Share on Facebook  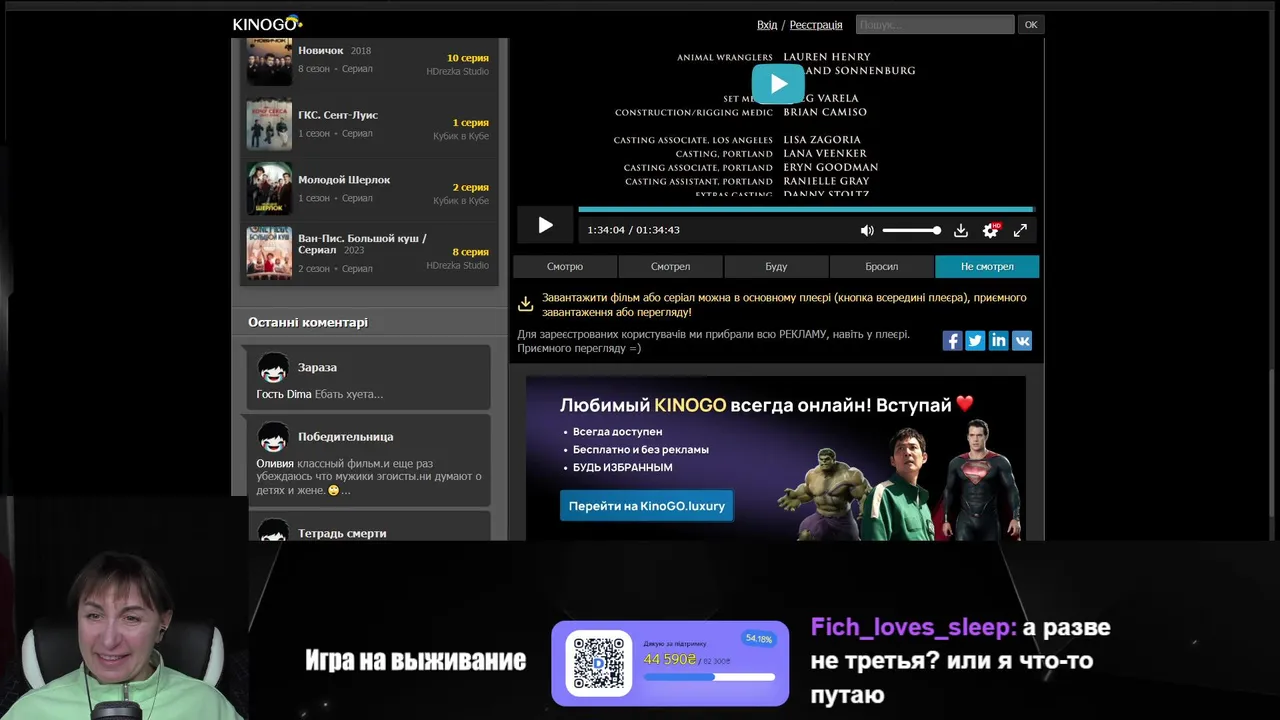(952, 341)
